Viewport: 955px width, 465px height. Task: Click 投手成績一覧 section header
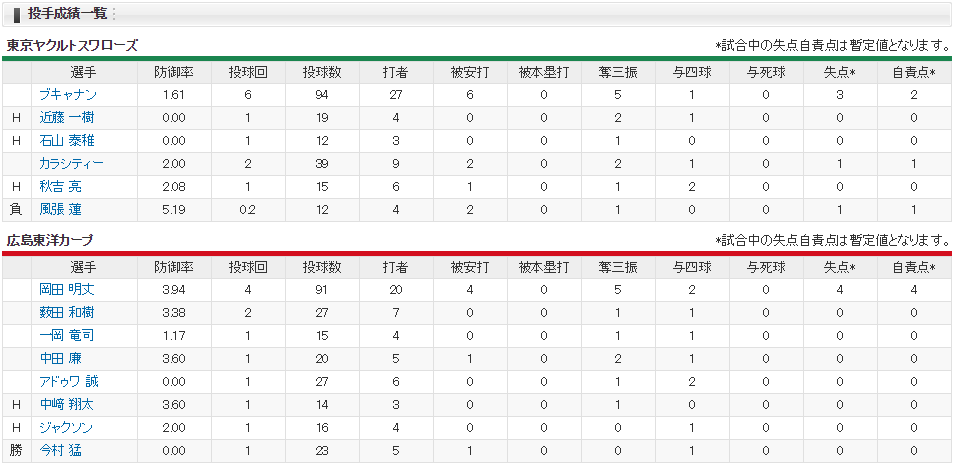[x=67, y=13]
